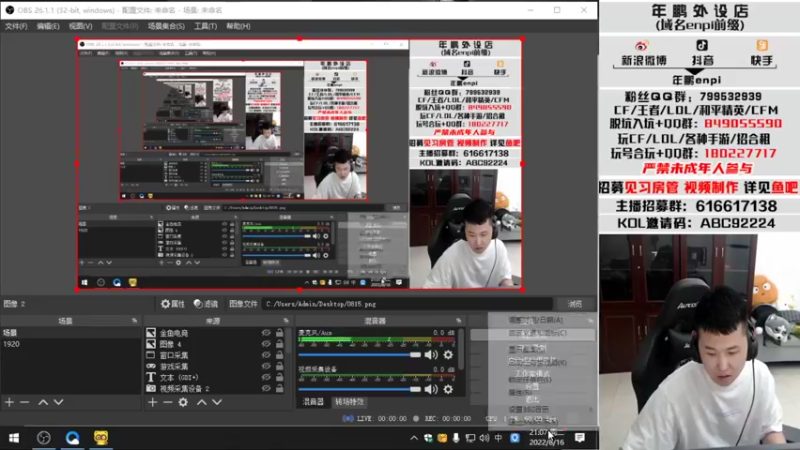This screenshot has height=450, width=800.
Task: Open source 属性 properties
Action: click(173, 304)
